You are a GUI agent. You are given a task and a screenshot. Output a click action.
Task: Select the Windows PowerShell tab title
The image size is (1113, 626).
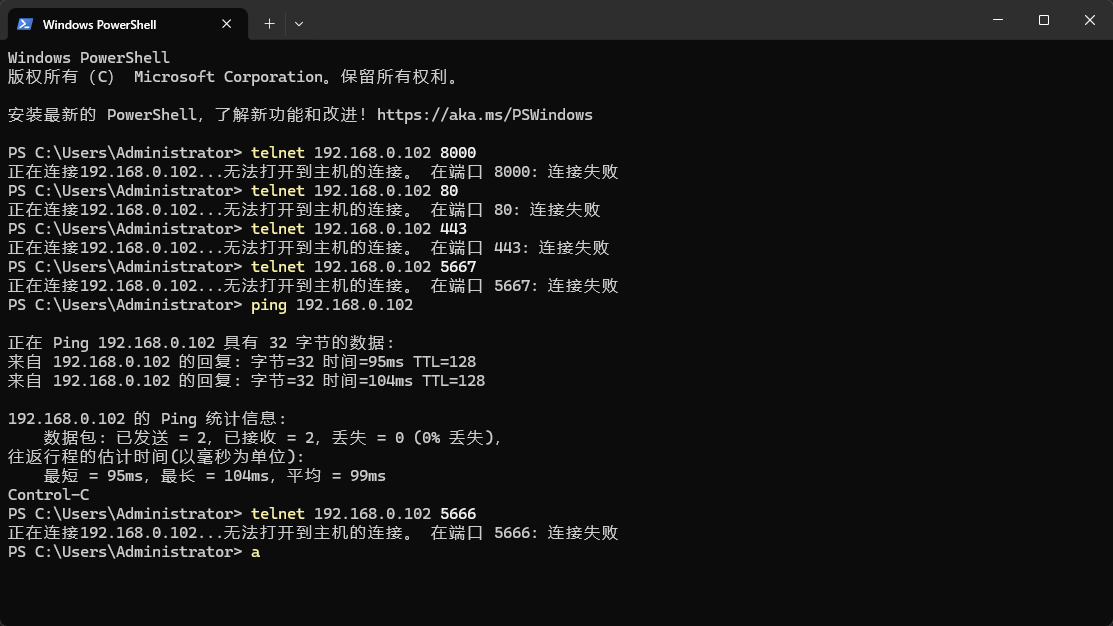coord(100,24)
